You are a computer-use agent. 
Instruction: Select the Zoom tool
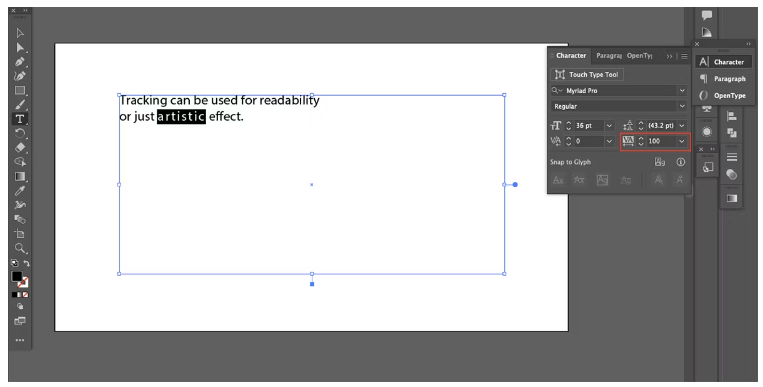[20, 248]
